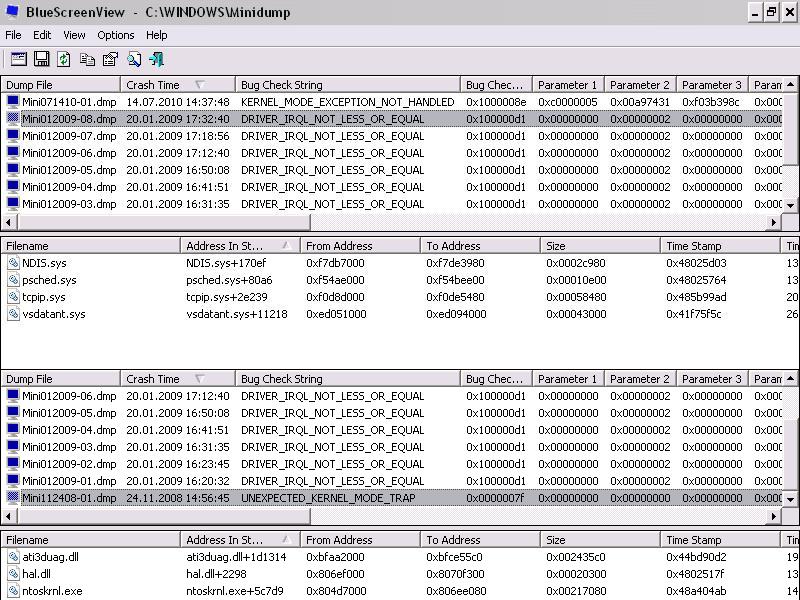Click the file icon beside NDIS.sys

(x=13, y=263)
